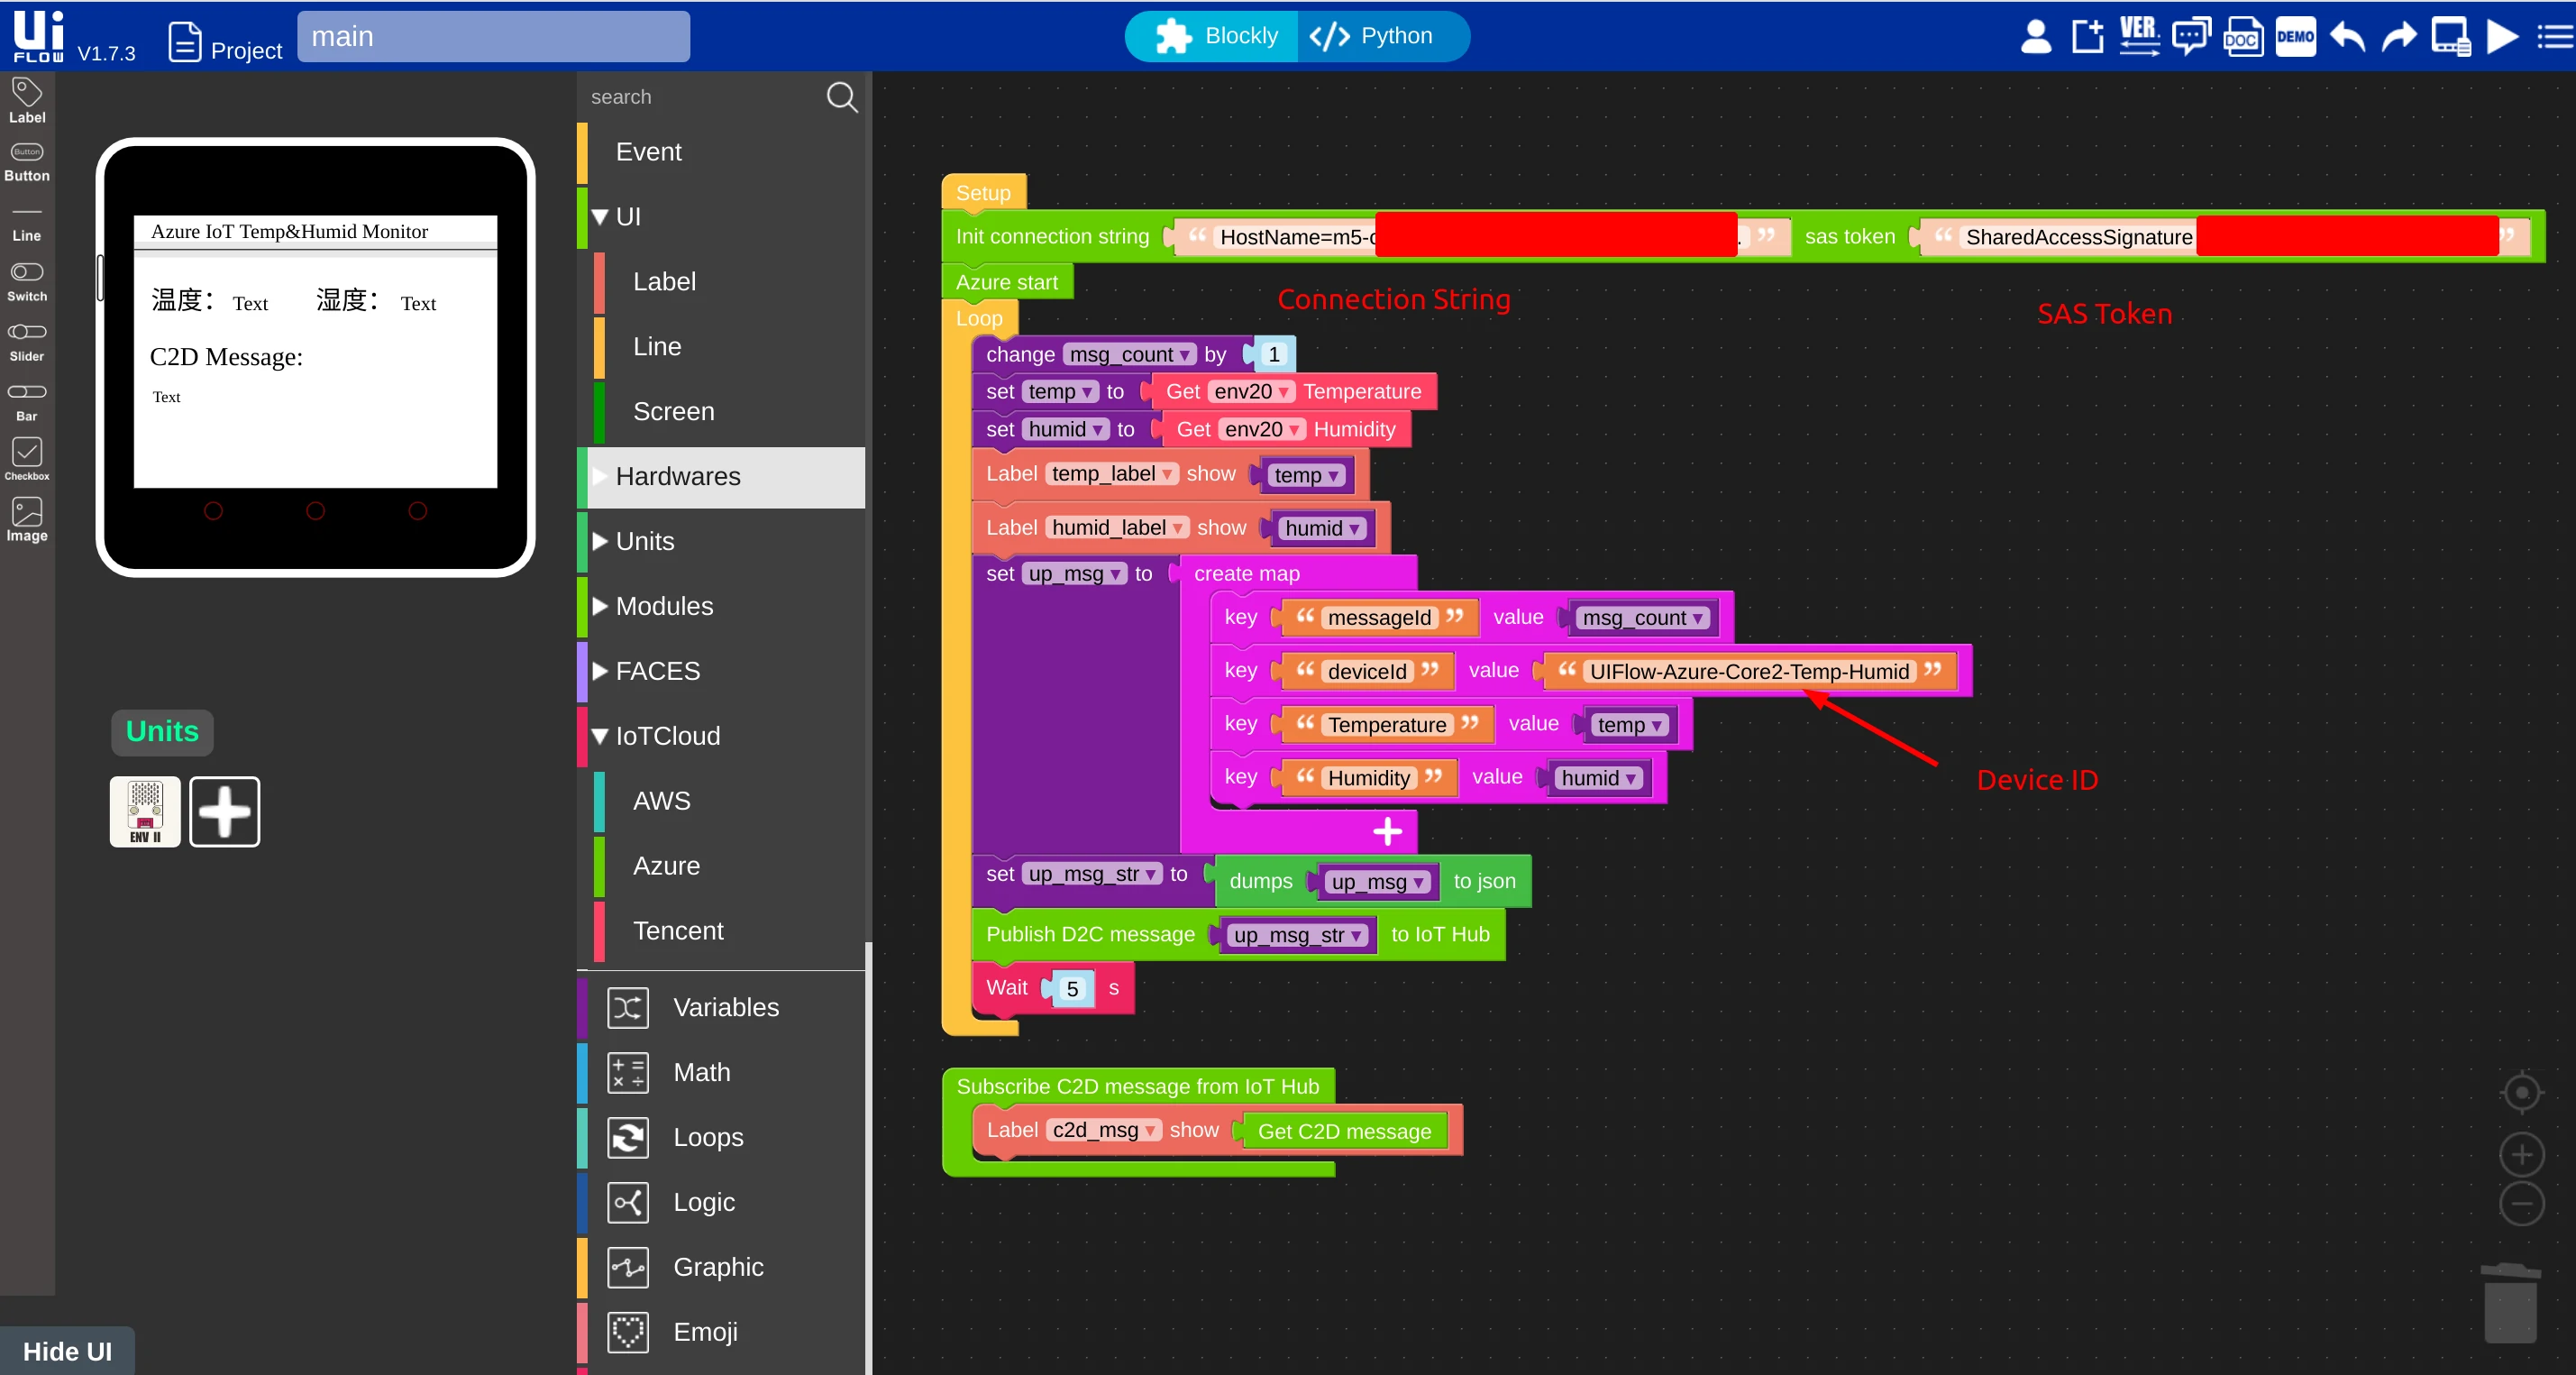This screenshot has height=1375, width=2576.
Task: Pick the Checkbox widget in the widget bar
Action: [27, 460]
